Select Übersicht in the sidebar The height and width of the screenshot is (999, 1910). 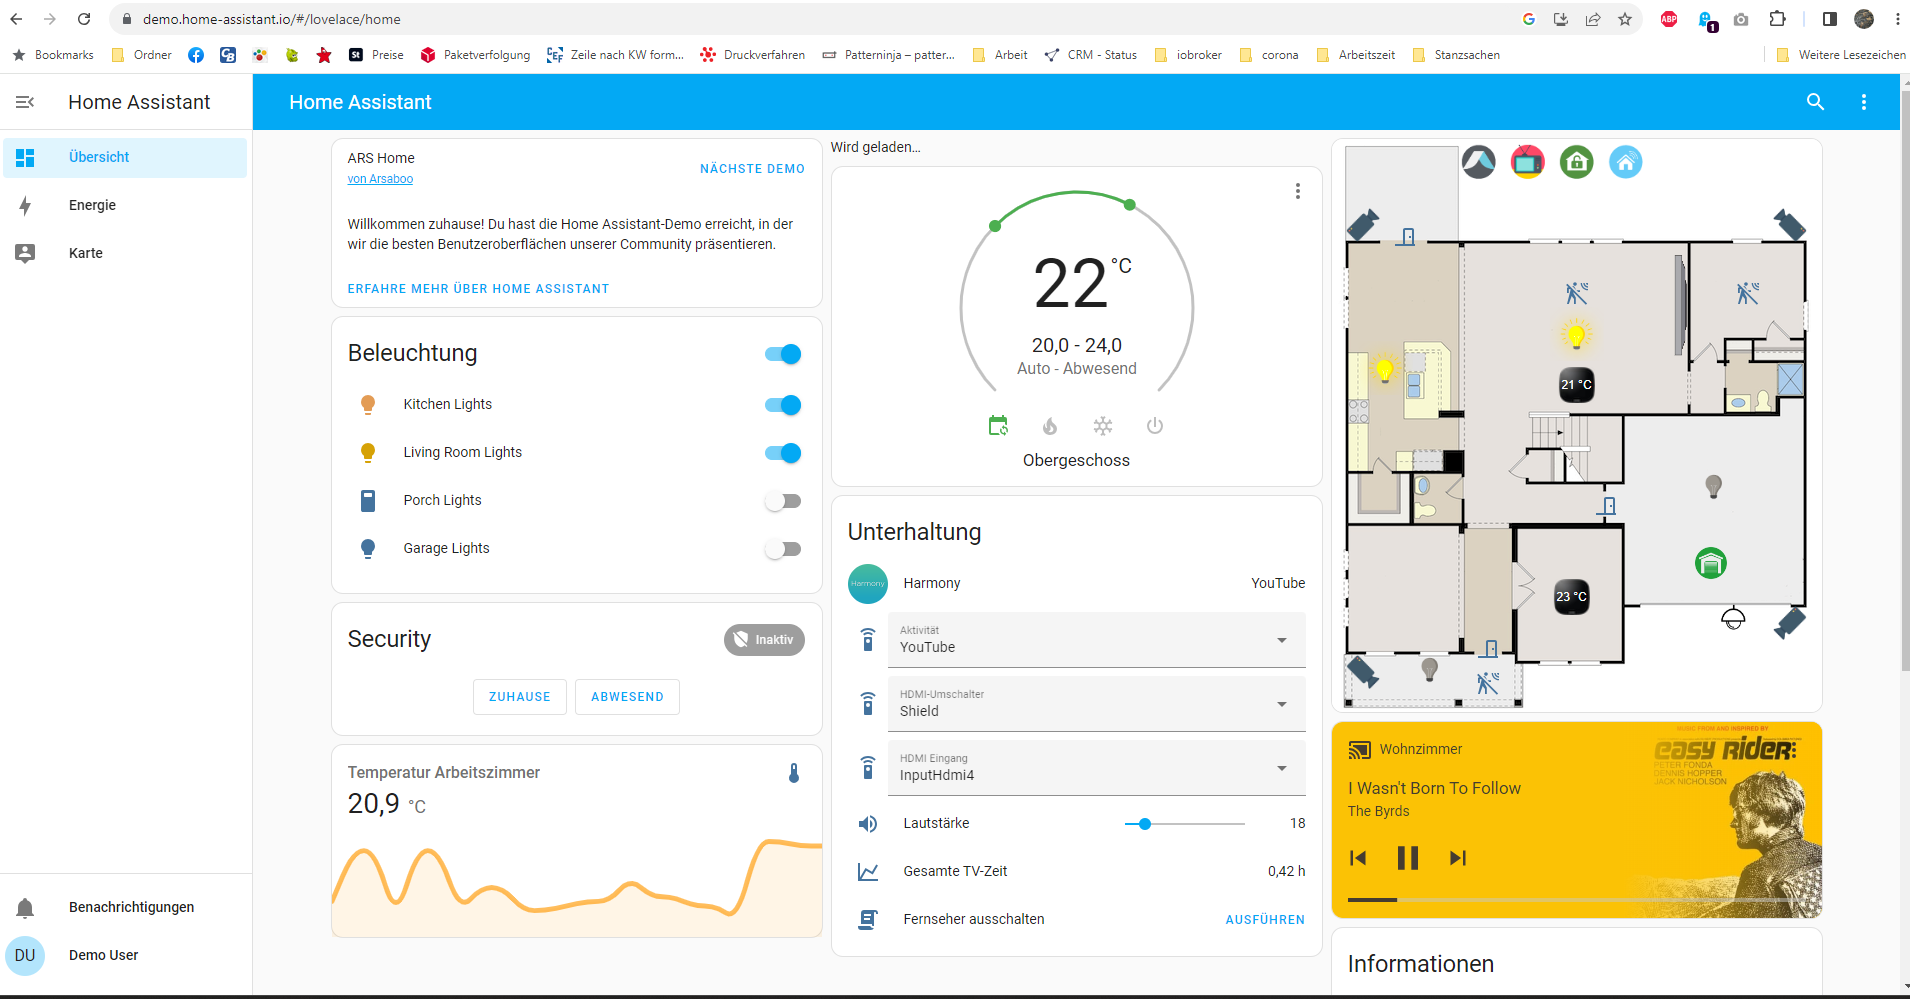pos(125,158)
